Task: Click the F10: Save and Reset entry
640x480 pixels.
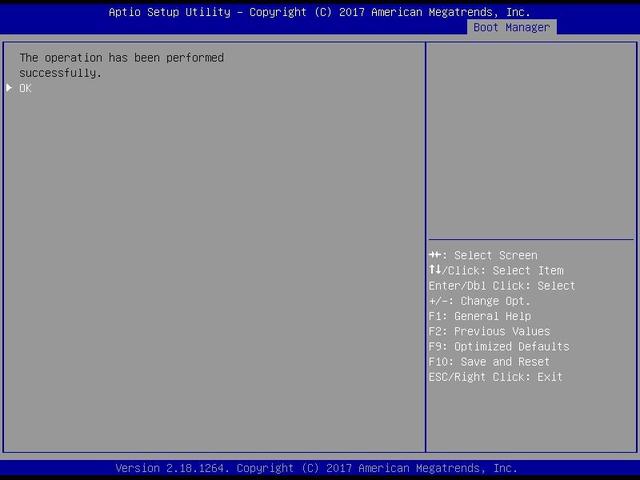Action: coord(489,362)
